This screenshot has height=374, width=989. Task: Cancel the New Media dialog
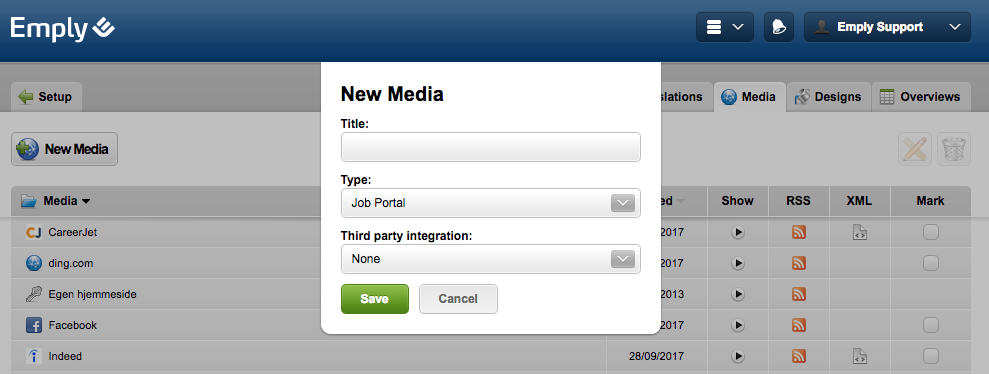coord(458,299)
